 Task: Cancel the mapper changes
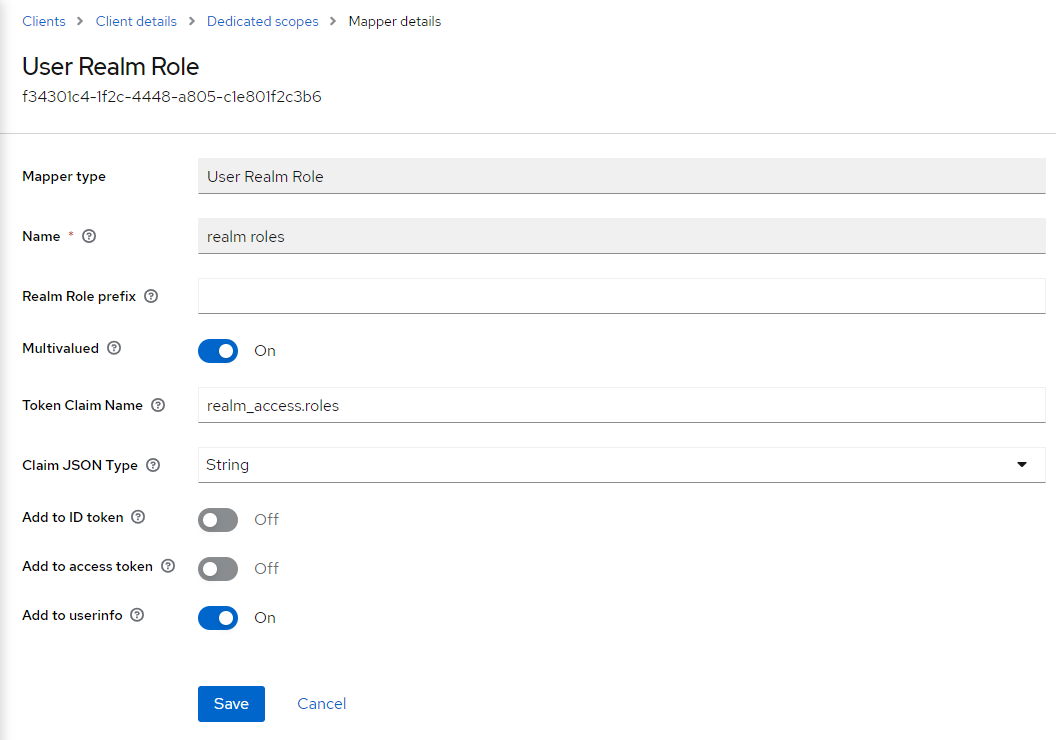(x=321, y=703)
